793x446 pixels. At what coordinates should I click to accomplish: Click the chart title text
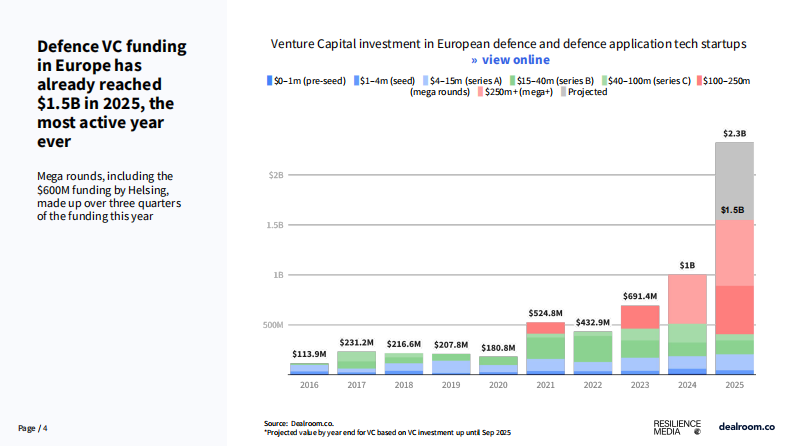point(509,45)
